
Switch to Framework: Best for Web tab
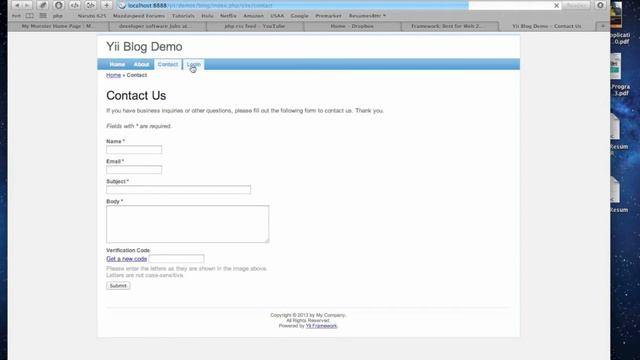[x=450, y=26]
